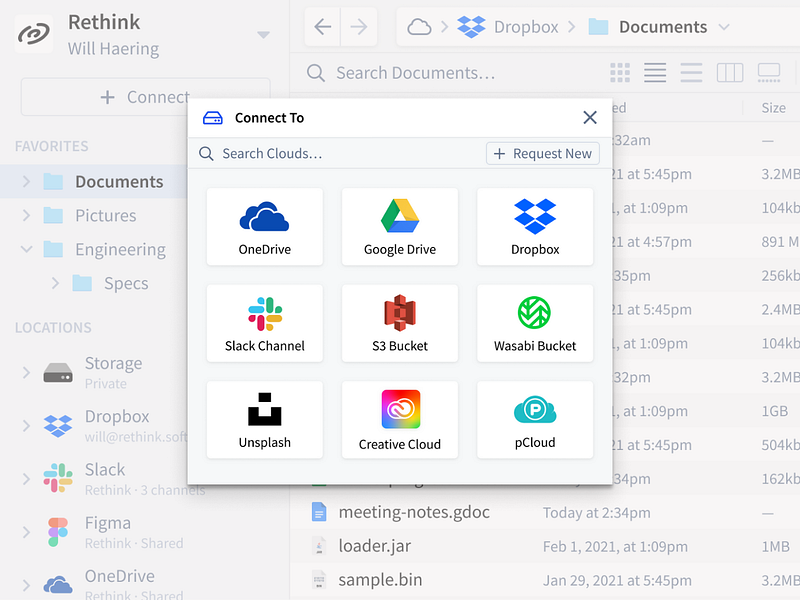
Task: Expand the Documents favorite folder
Action: click(27, 182)
